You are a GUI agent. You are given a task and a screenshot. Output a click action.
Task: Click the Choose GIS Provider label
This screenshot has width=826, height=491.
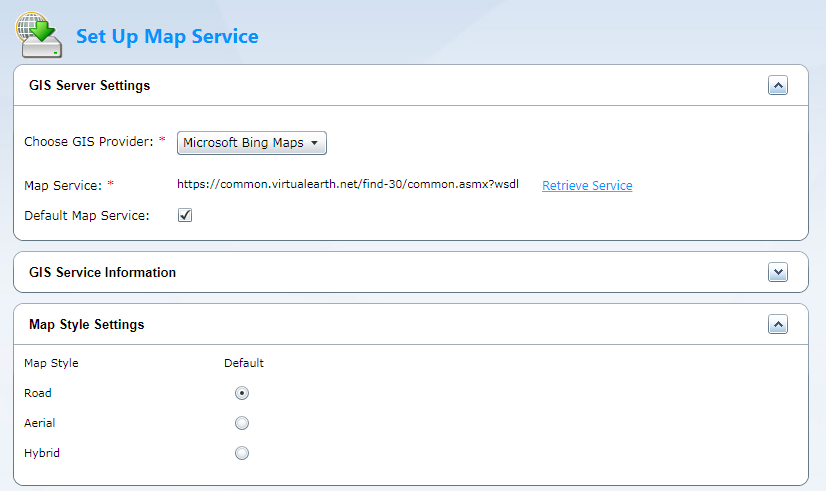pyautogui.click(x=88, y=142)
